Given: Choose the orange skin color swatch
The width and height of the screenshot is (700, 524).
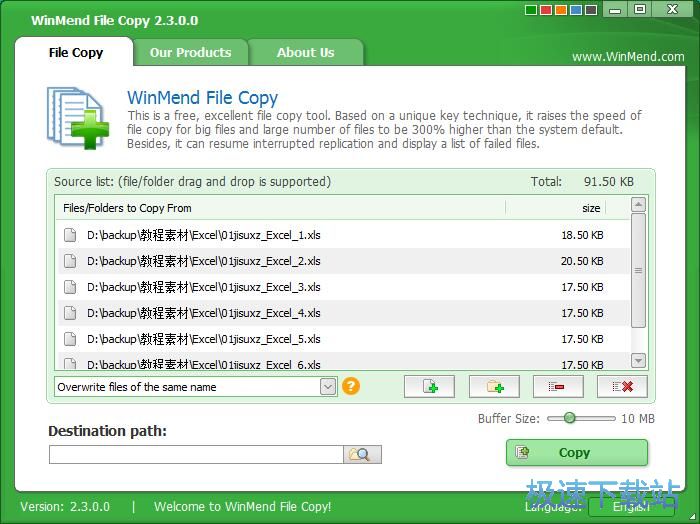Looking at the screenshot, I should coord(561,10).
